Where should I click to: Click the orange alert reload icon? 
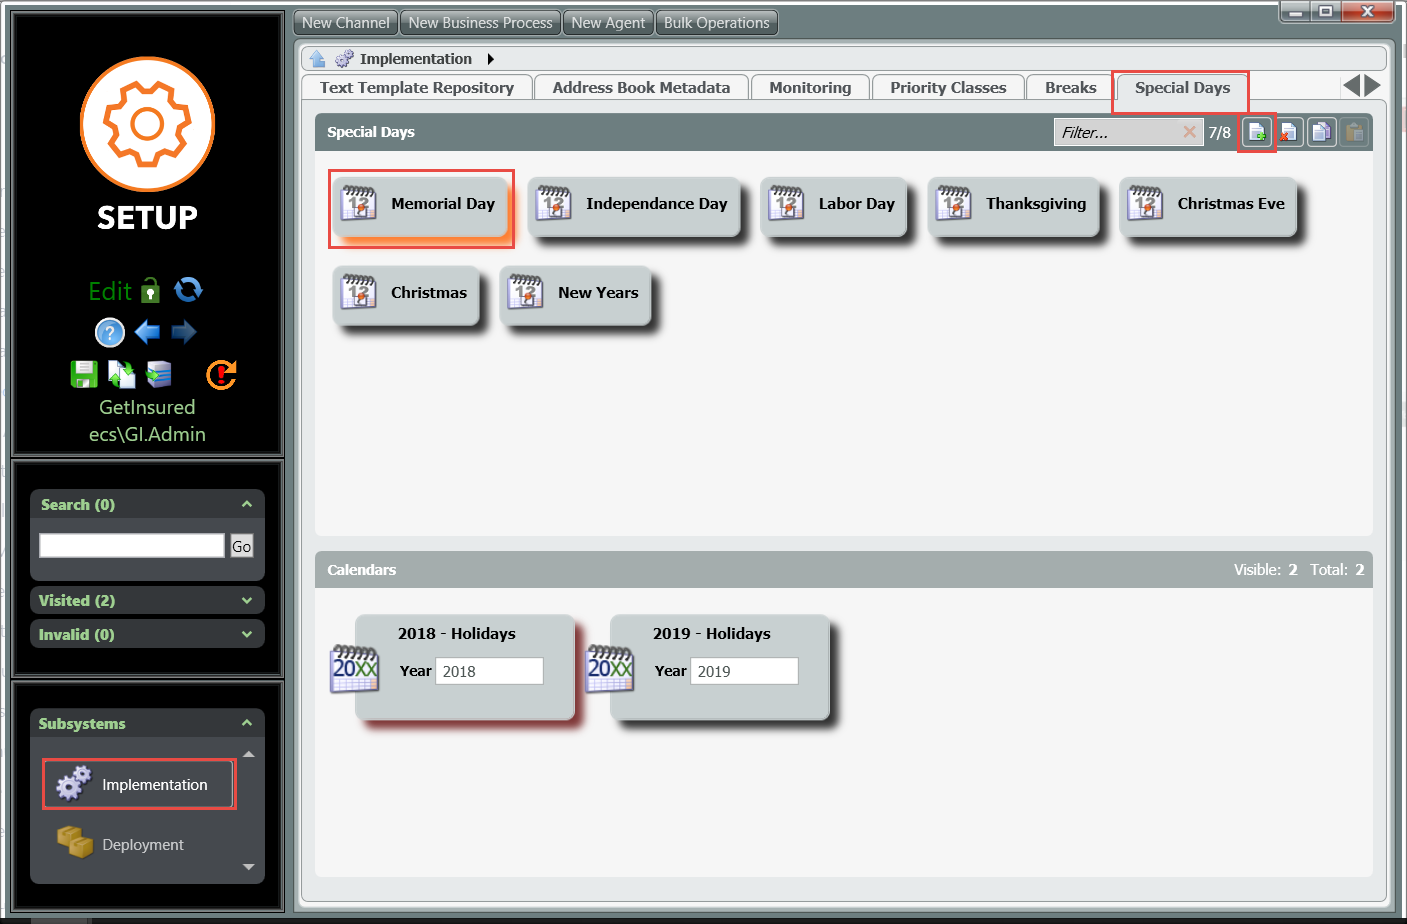coord(221,374)
